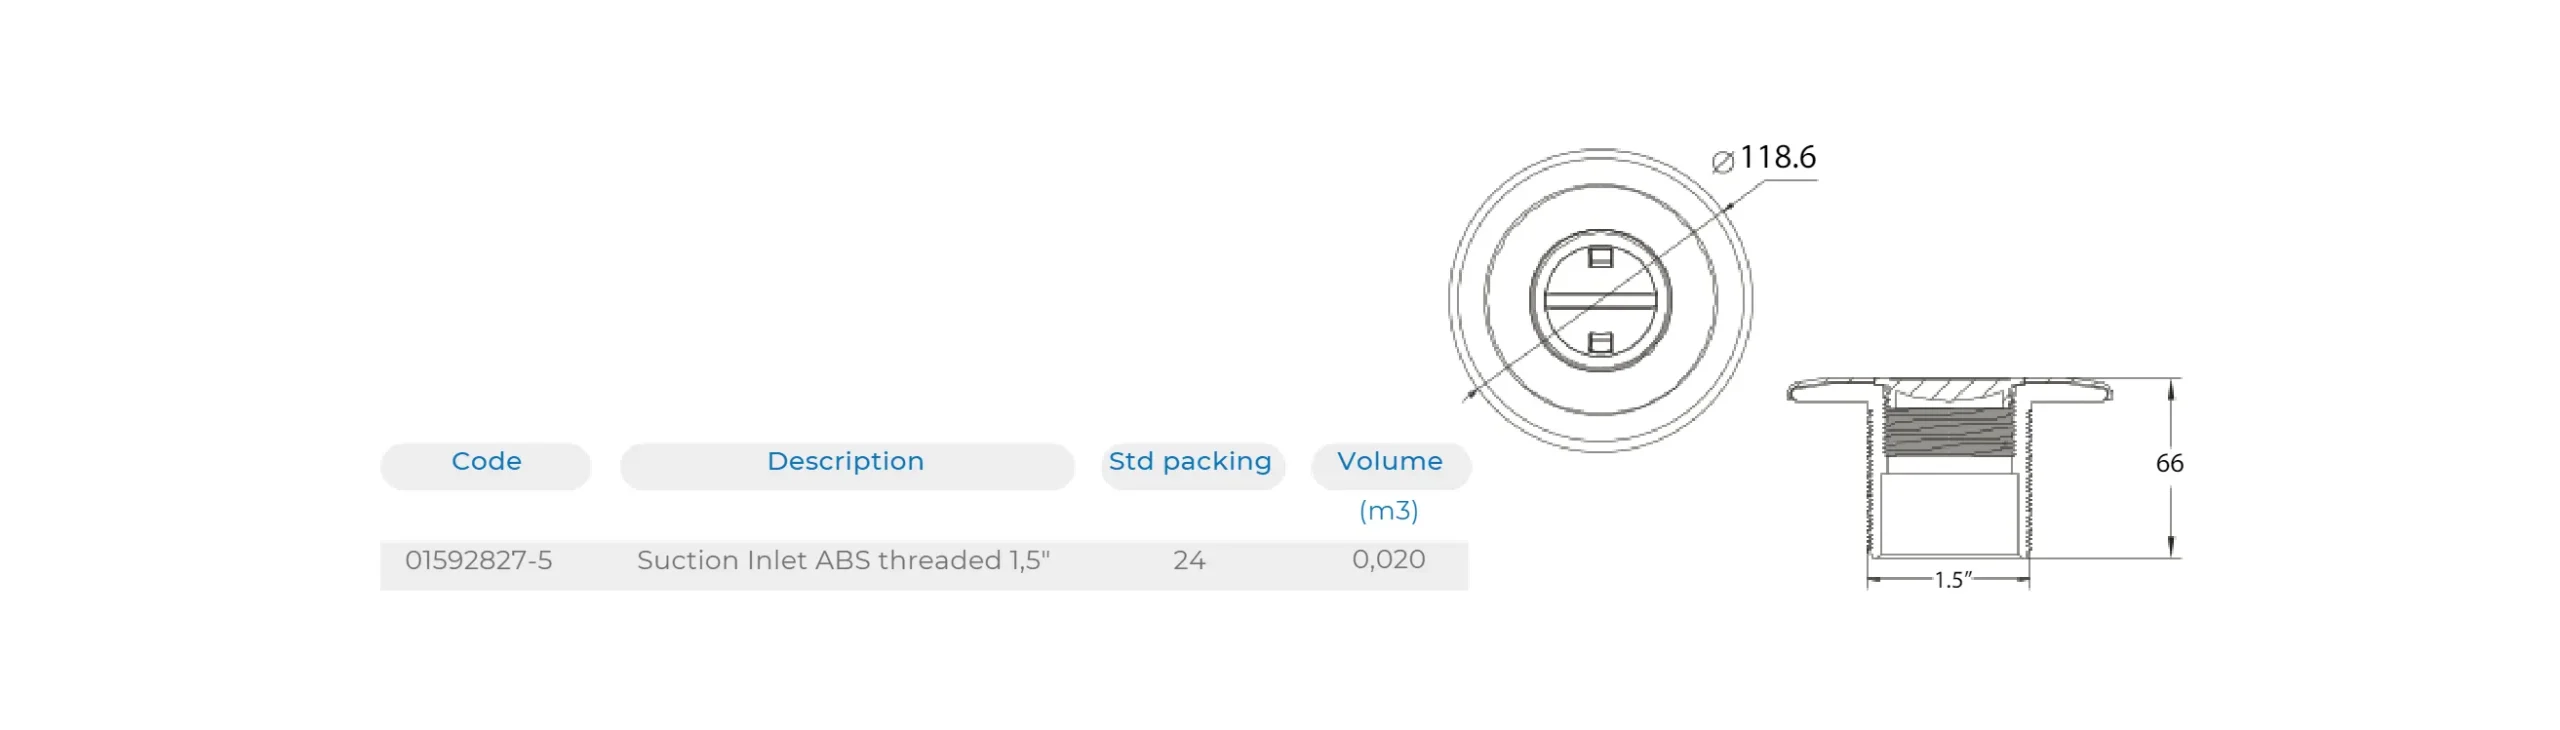Image resolution: width=2560 pixels, height=730 pixels.
Task: Click the Code column header
Action: coord(486,462)
